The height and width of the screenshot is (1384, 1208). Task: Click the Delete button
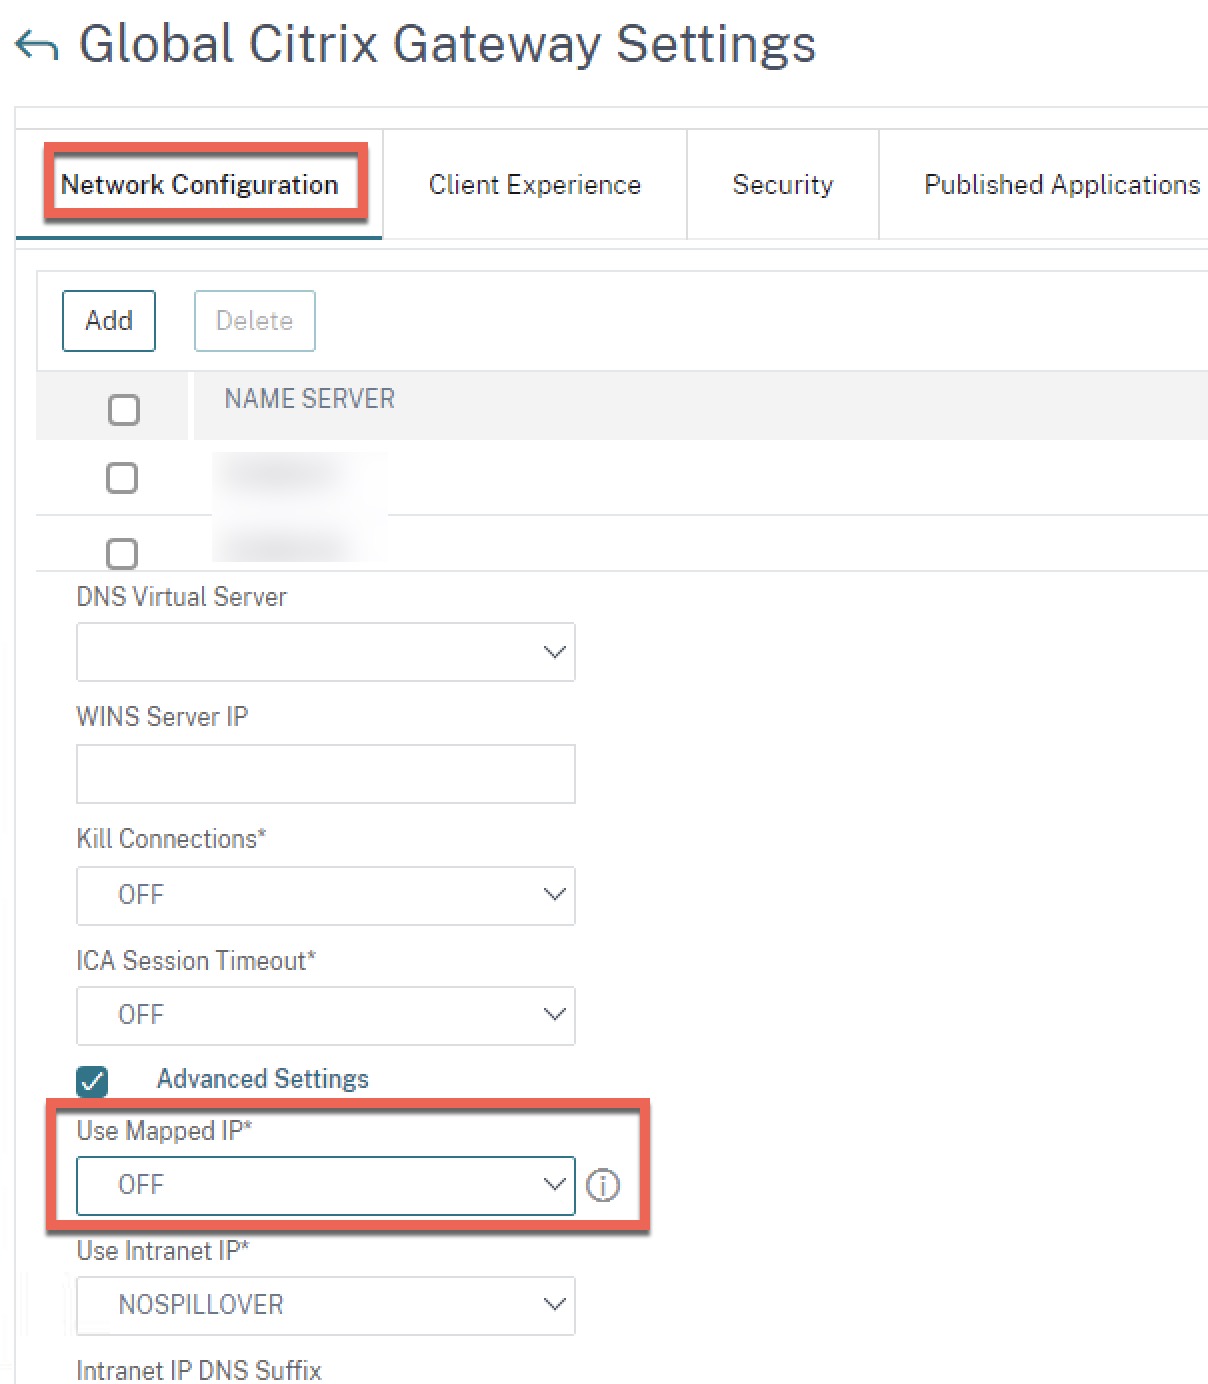253,320
